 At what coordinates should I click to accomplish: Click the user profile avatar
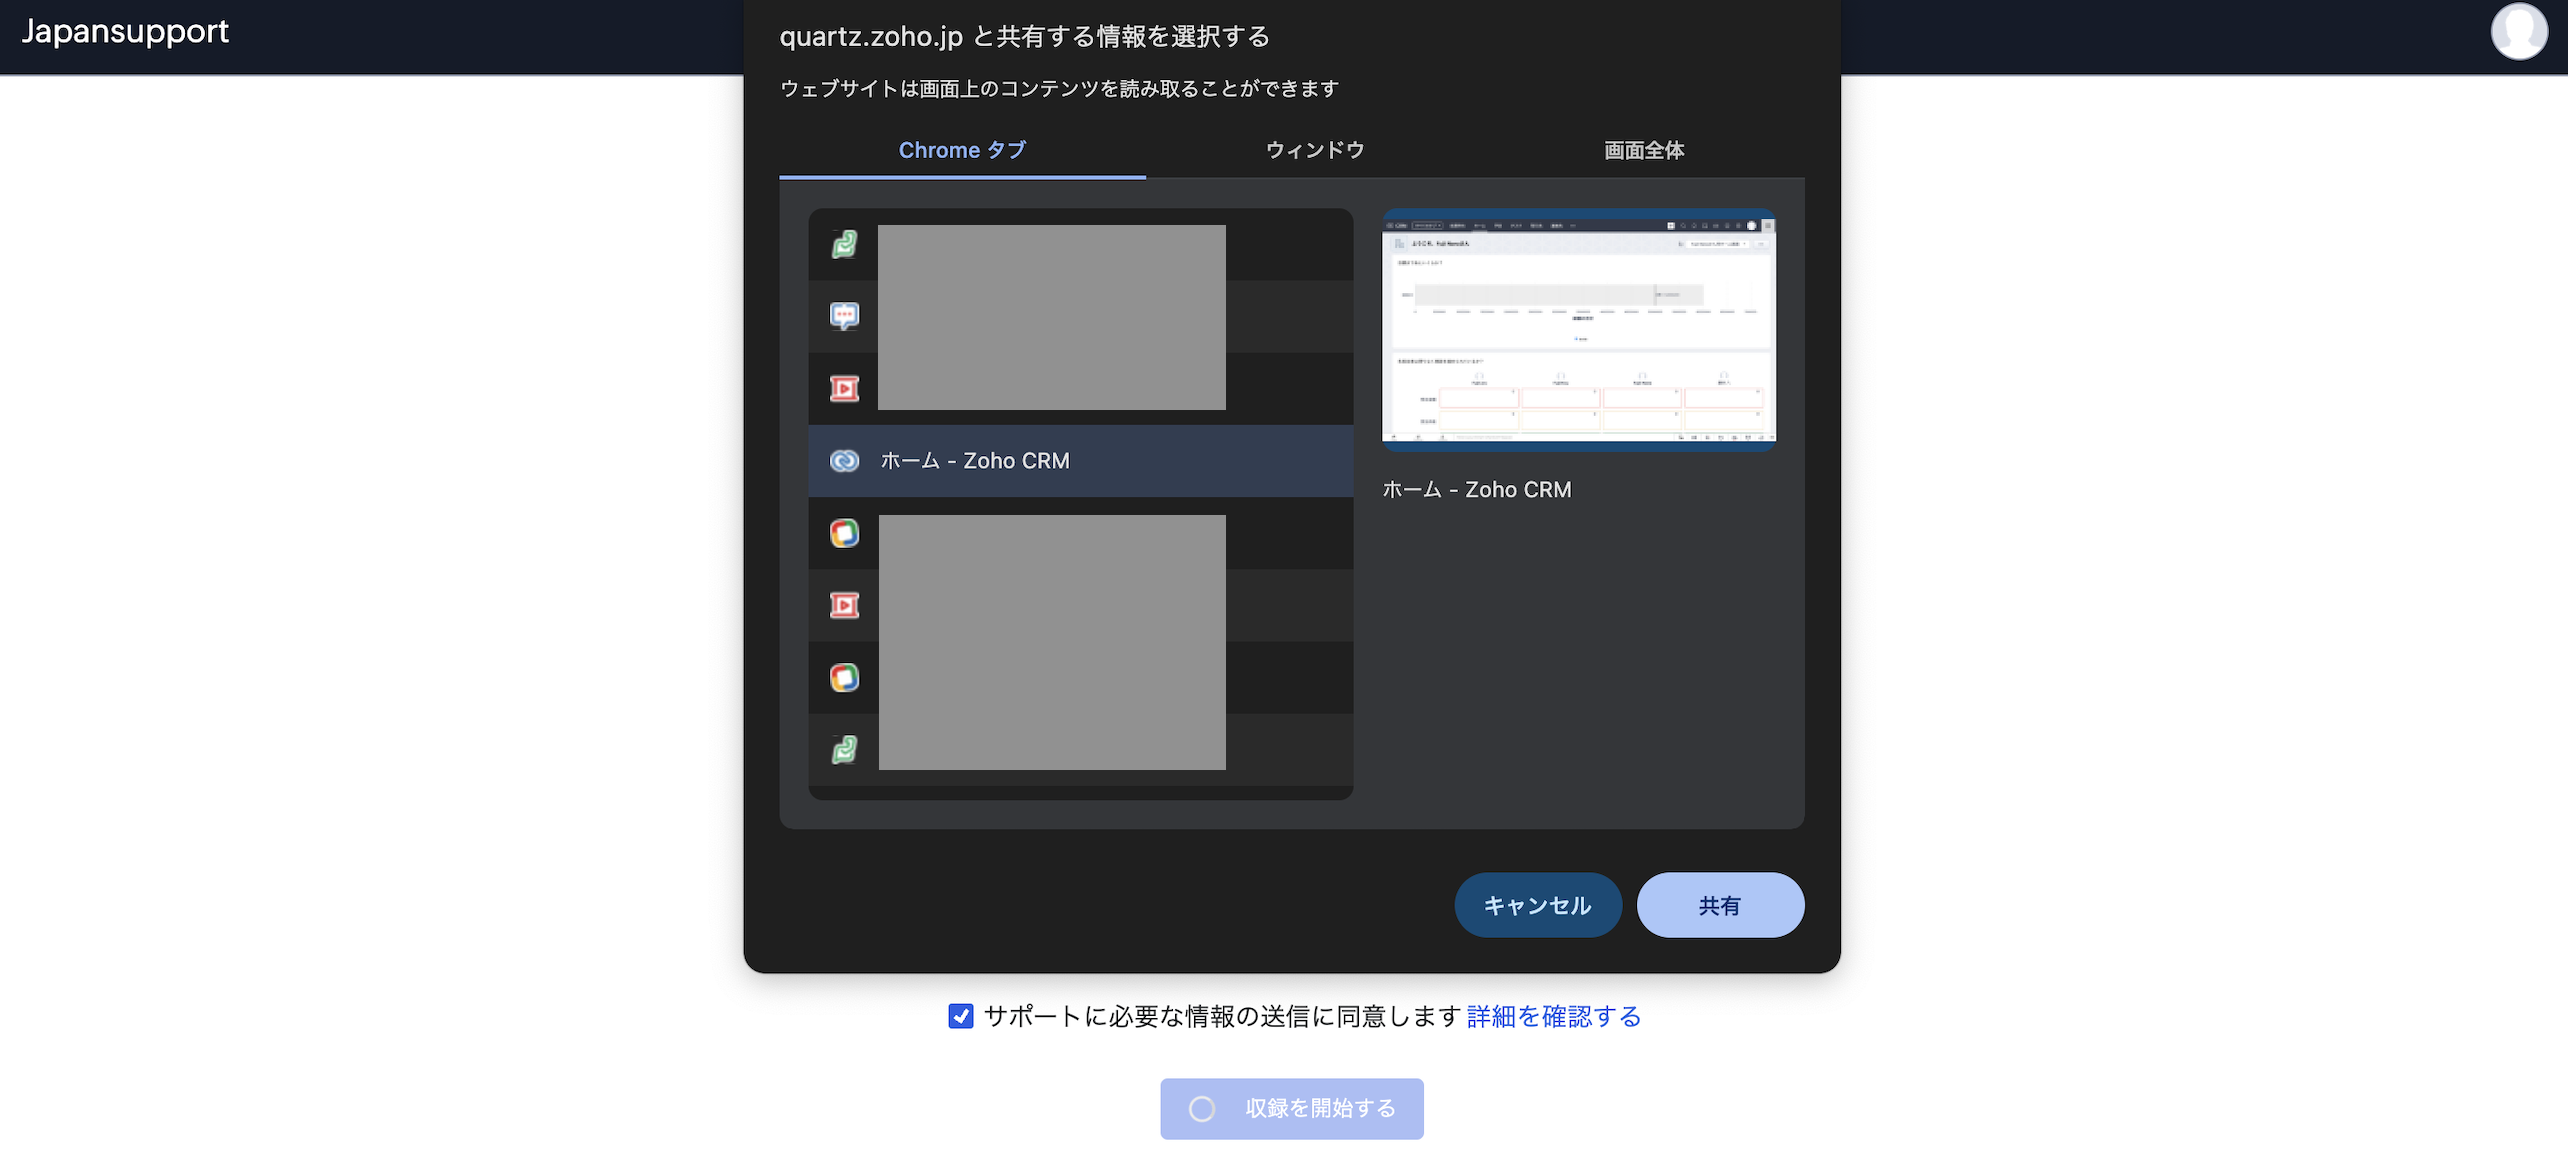2518,32
